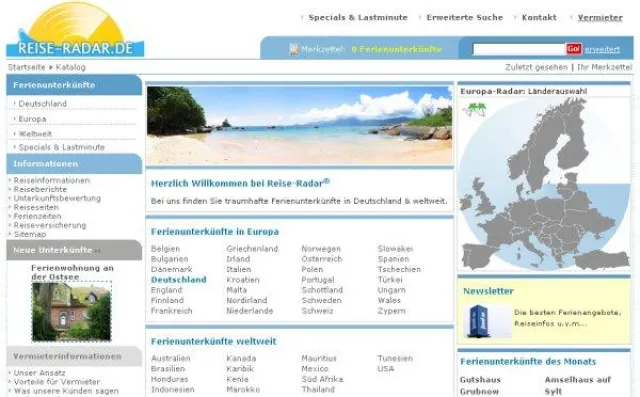Image resolution: width=640 pixels, height=397 pixels.
Task: Open Zuletzt gesehen link
Action: pos(536,67)
